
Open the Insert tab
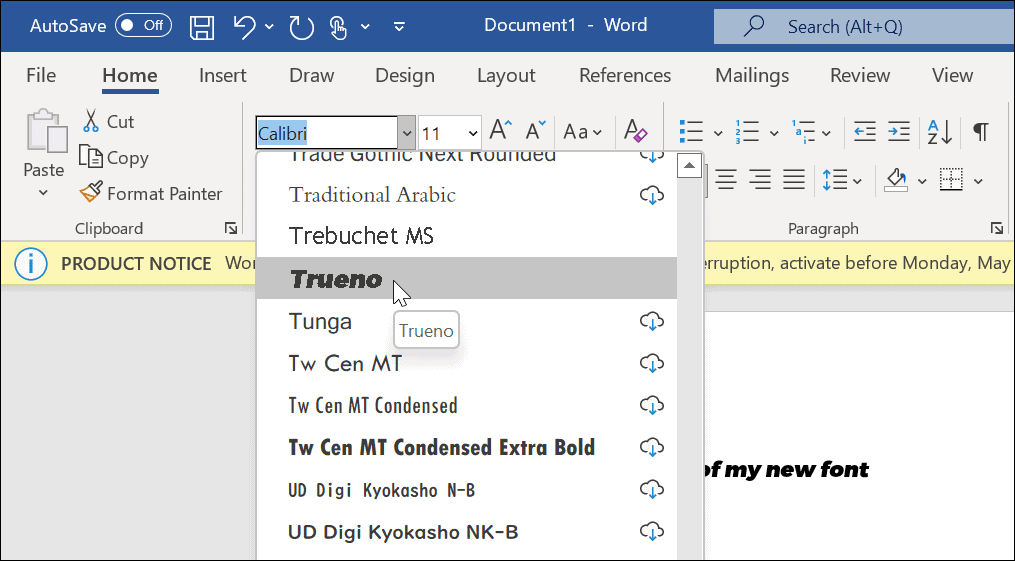click(x=223, y=76)
